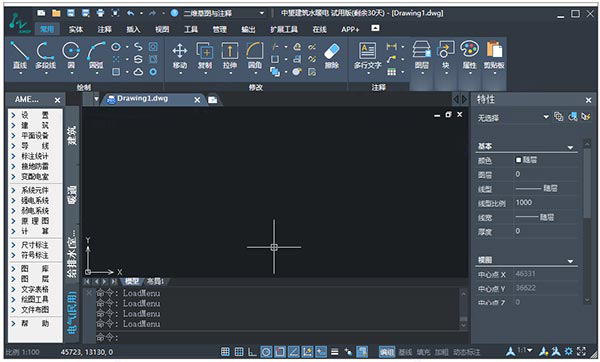600x362 pixels.
Task: Toggle the 编组 status bar option
Action: (x=386, y=351)
